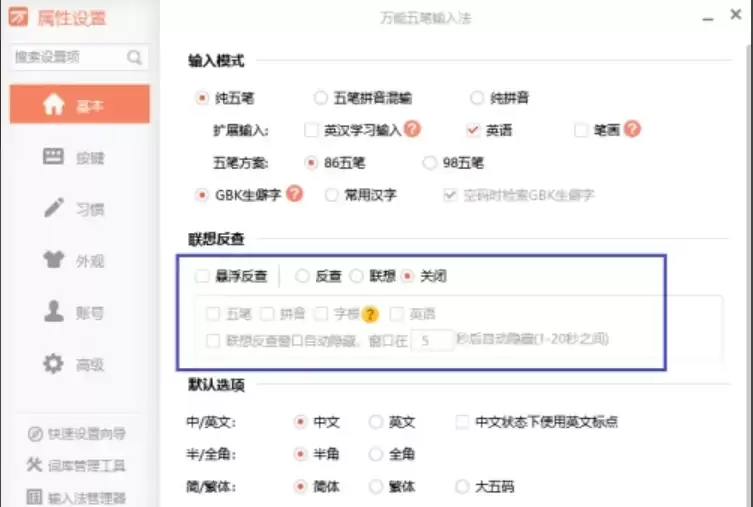Click help icon next to 笔画
This screenshot has height=507, width=753.
[x=632, y=129]
